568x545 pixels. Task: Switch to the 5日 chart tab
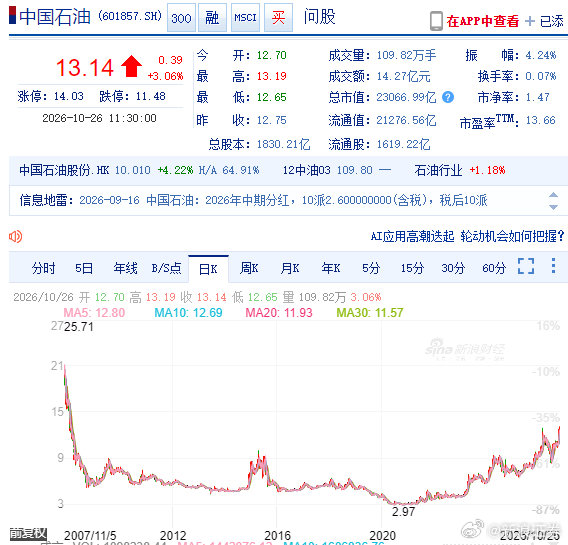pyautogui.click(x=84, y=268)
